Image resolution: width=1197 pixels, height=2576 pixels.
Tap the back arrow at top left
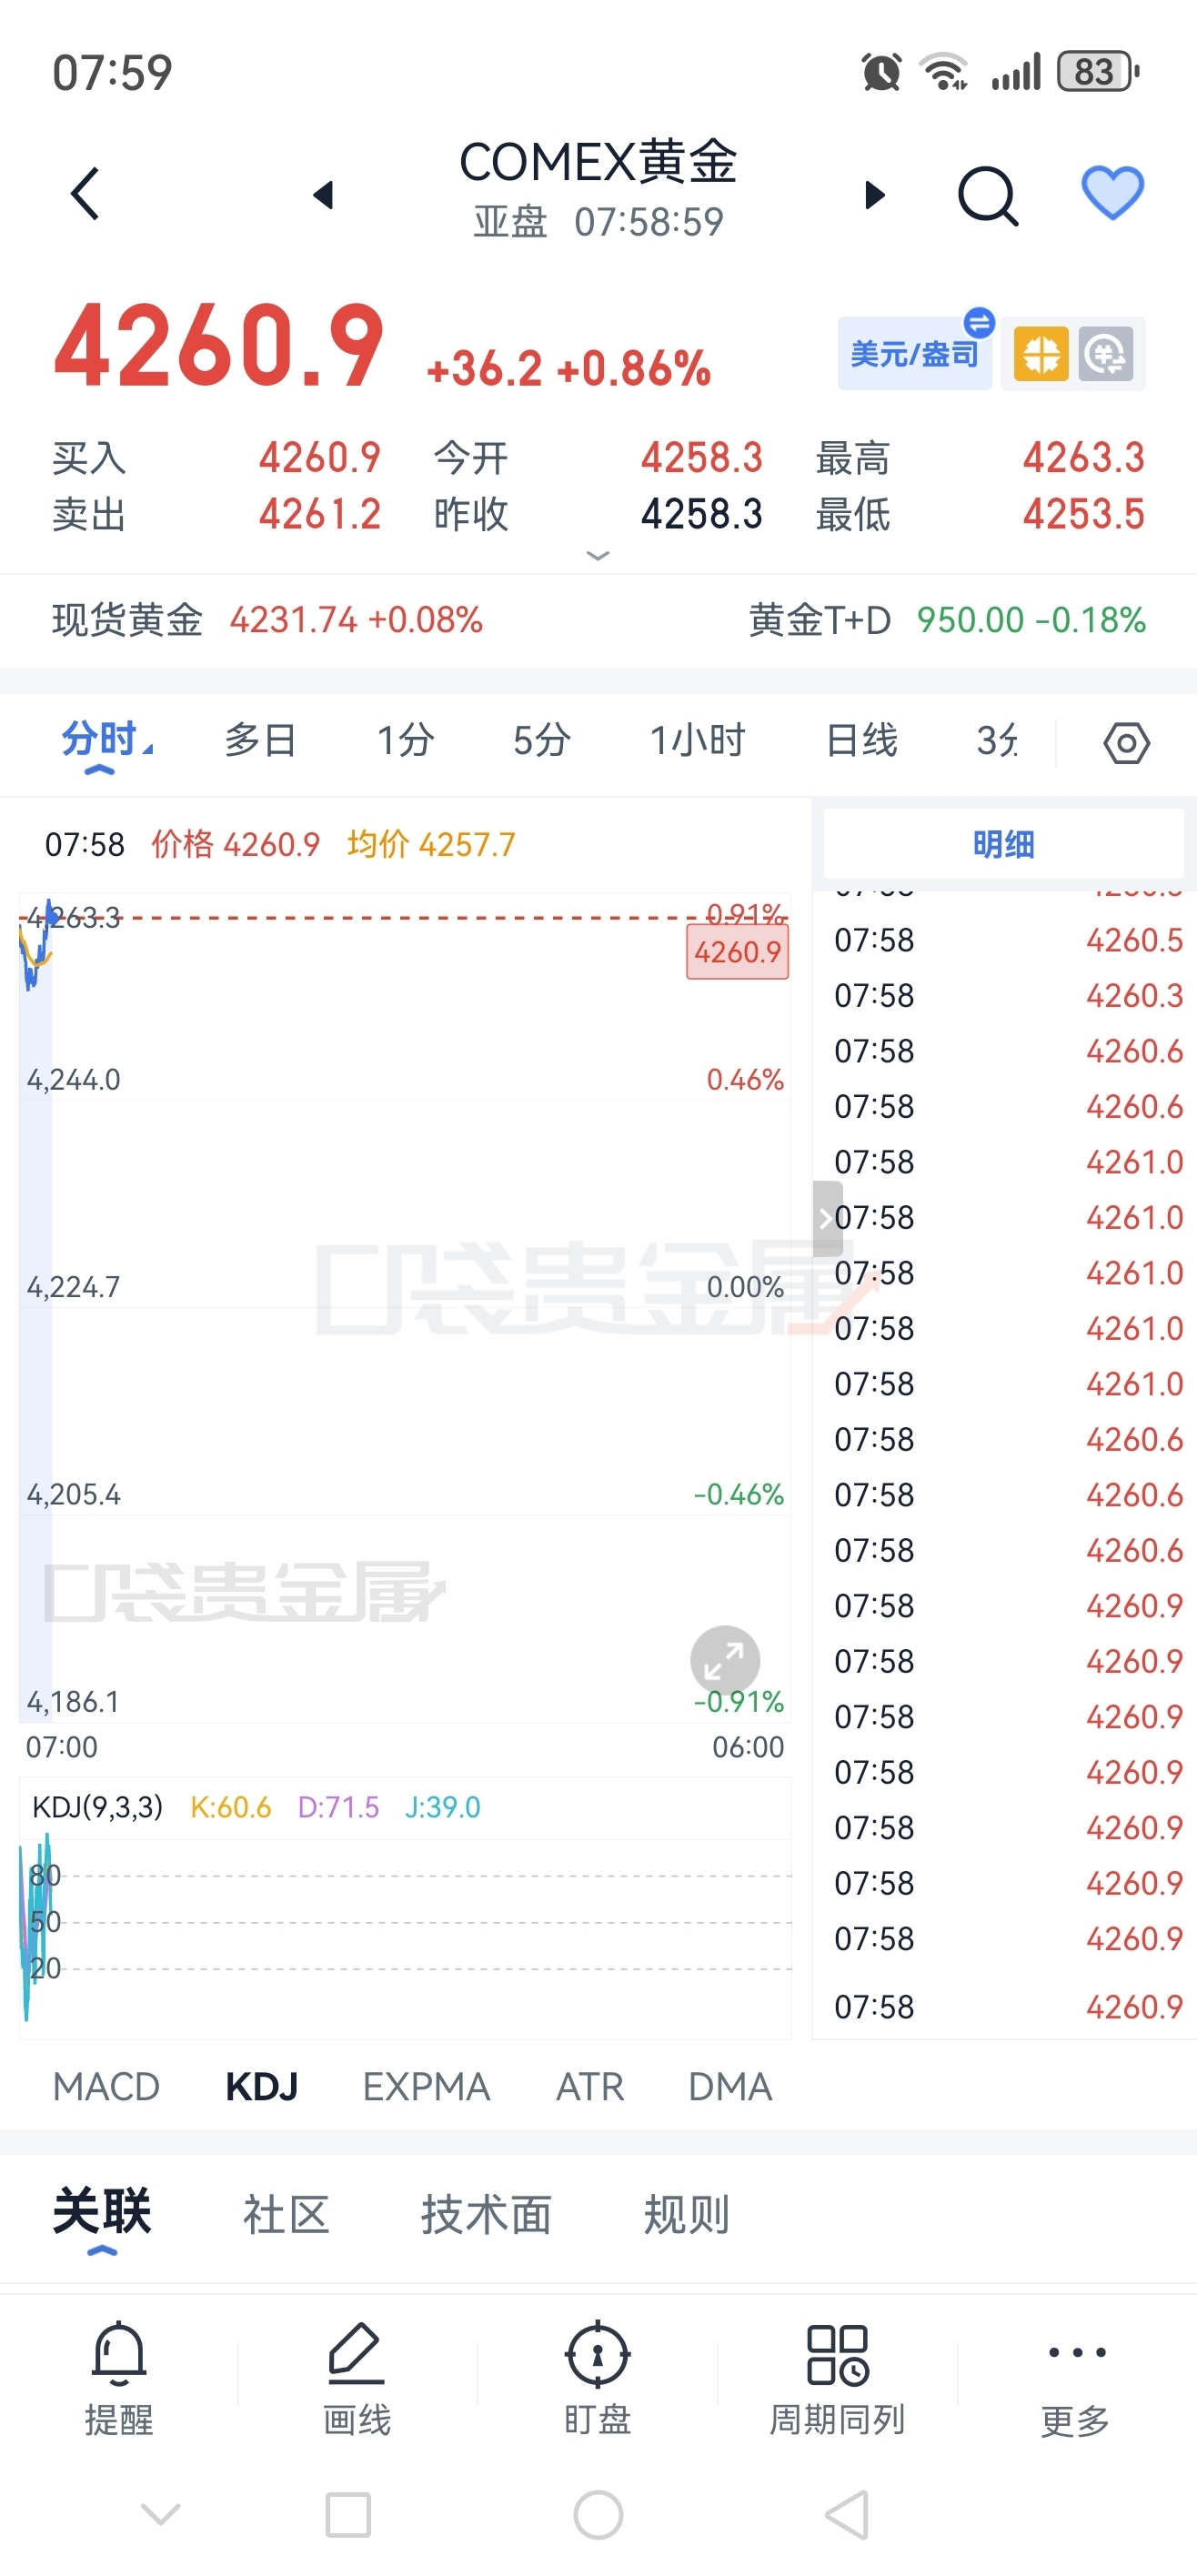(x=85, y=193)
